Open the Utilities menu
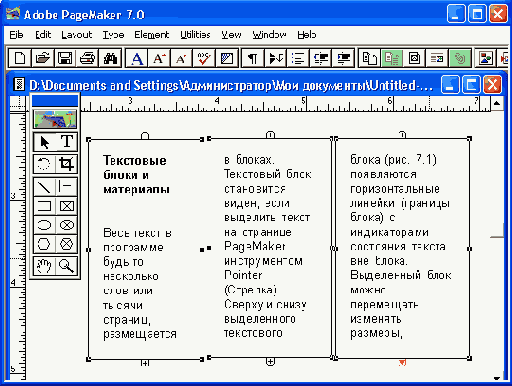Image resolution: width=512 pixels, height=386 pixels. tap(195, 35)
